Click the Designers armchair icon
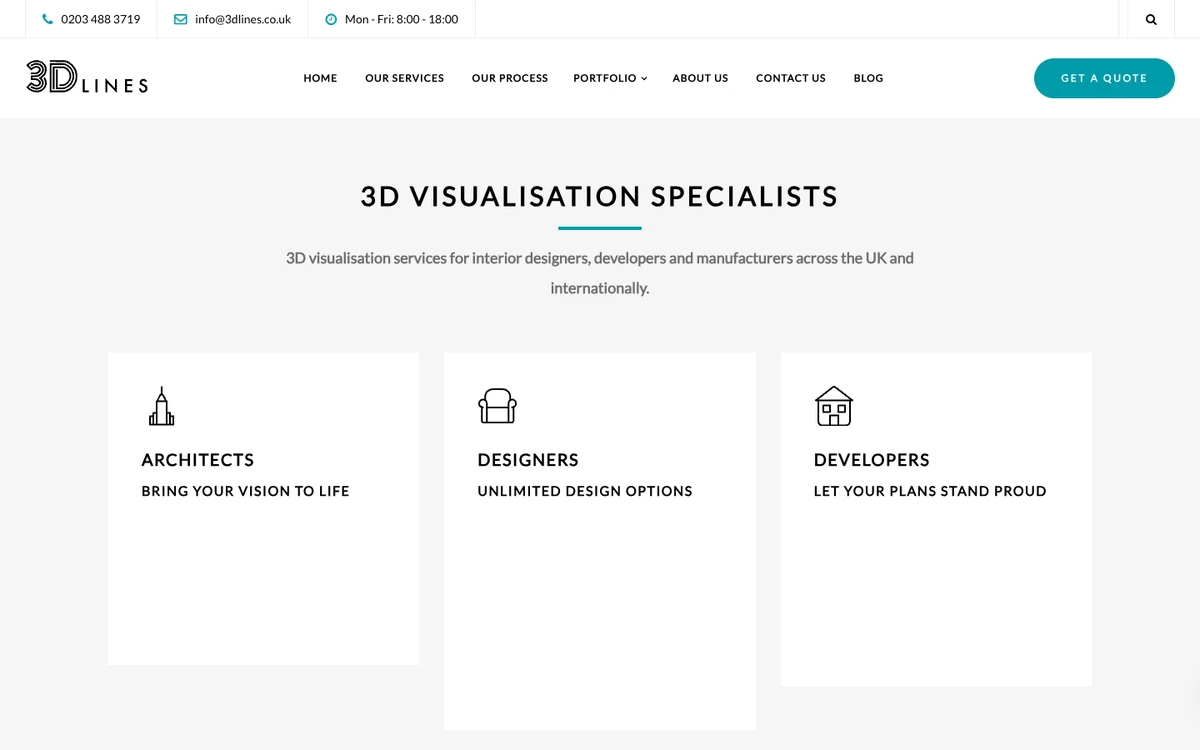This screenshot has width=1200, height=750. 497,406
